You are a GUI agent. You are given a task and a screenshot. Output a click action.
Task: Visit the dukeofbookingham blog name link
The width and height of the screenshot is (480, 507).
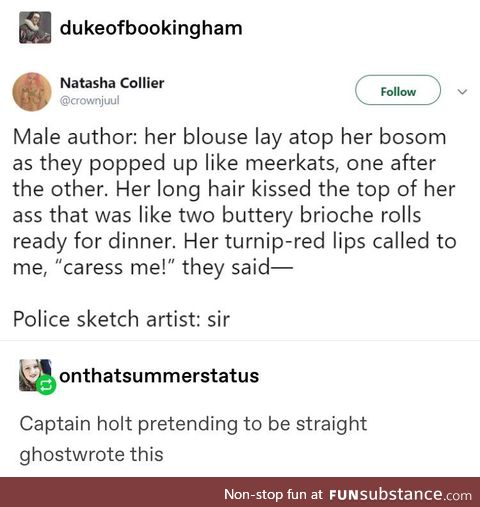tap(151, 28)
